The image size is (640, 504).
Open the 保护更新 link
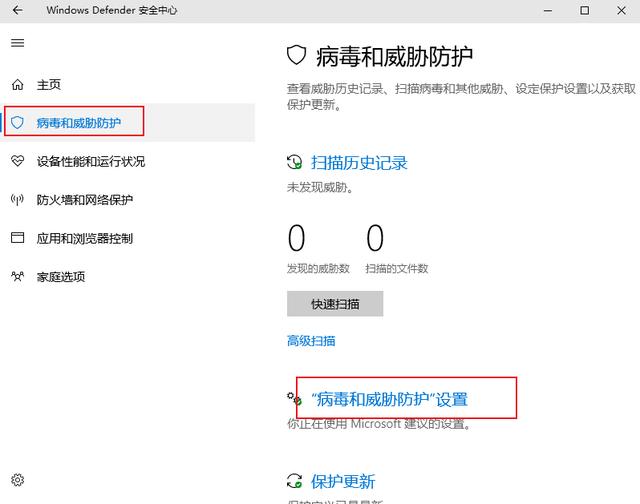click(x=343, y=481)
